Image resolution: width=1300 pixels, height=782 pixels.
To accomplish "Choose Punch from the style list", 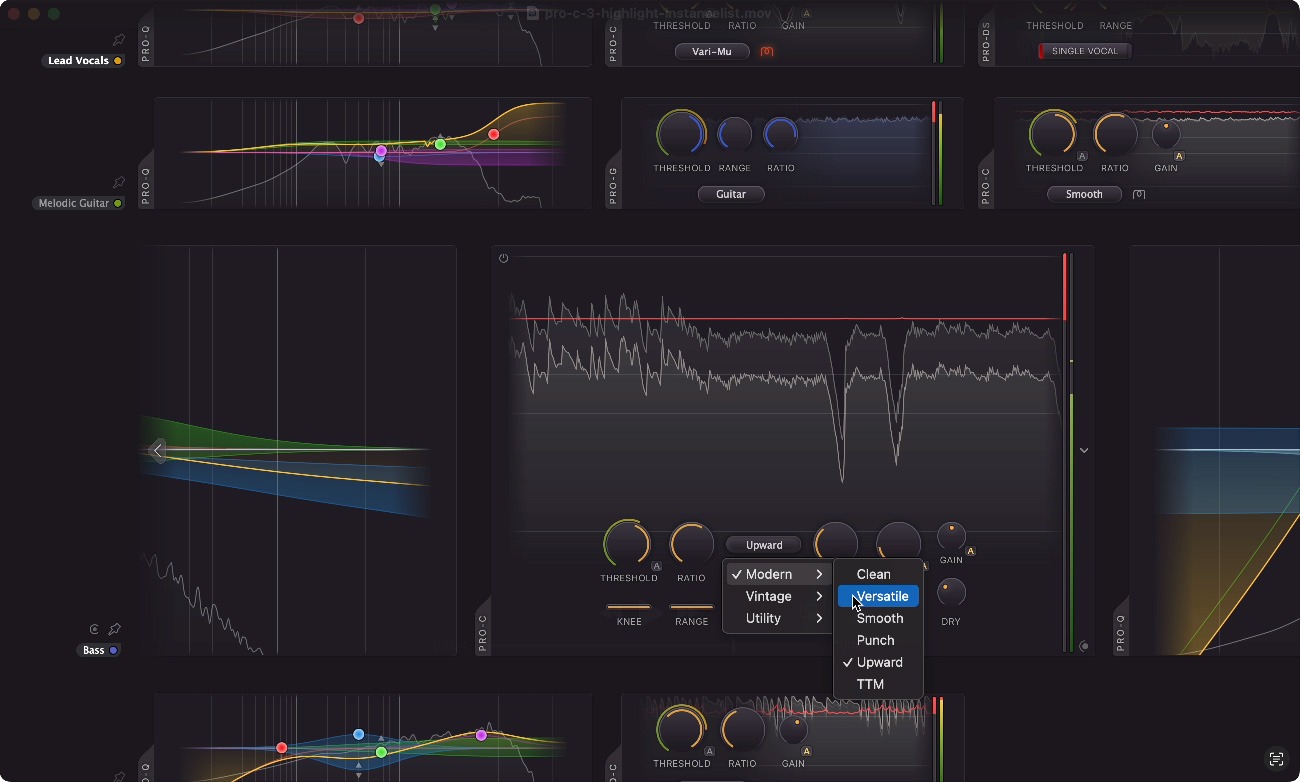I will click(x=875, y=640).
